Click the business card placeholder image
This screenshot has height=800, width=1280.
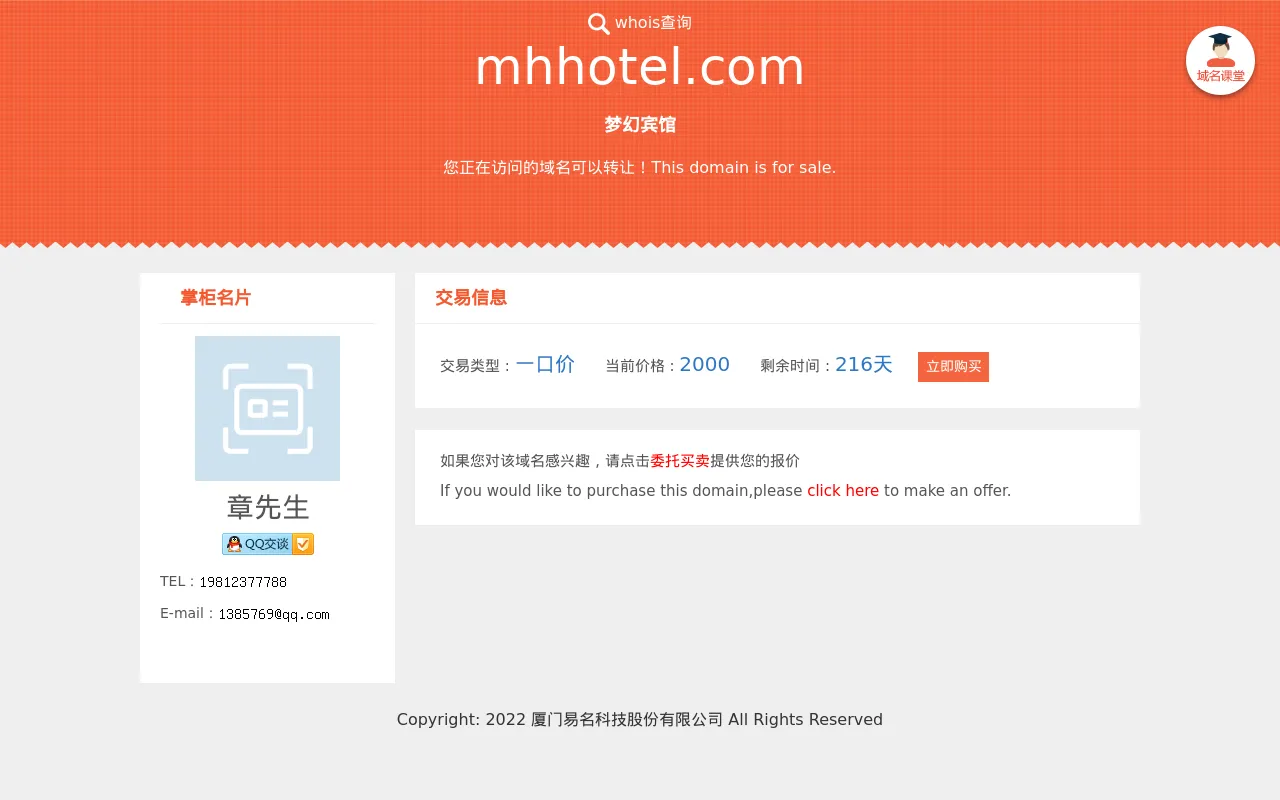point(267,408)
